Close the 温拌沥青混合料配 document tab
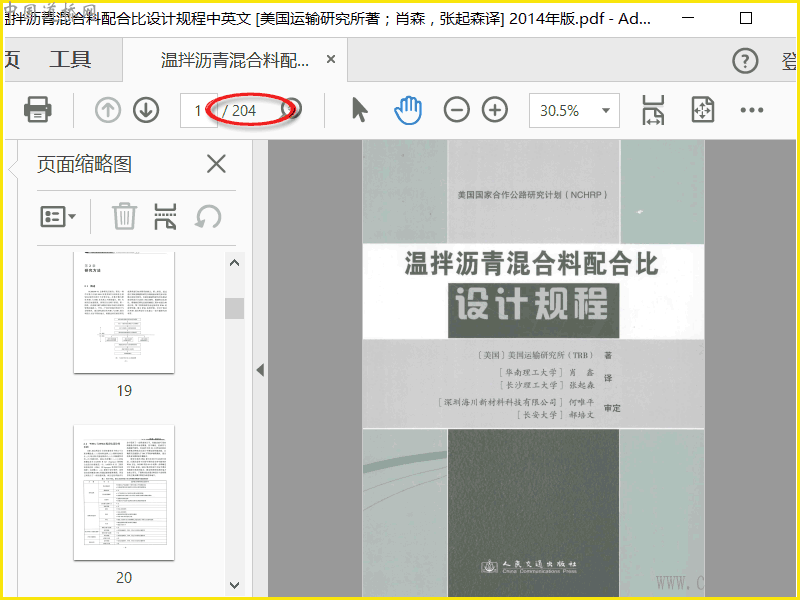This screenshot has width=800, height=600. coord(331,60)
